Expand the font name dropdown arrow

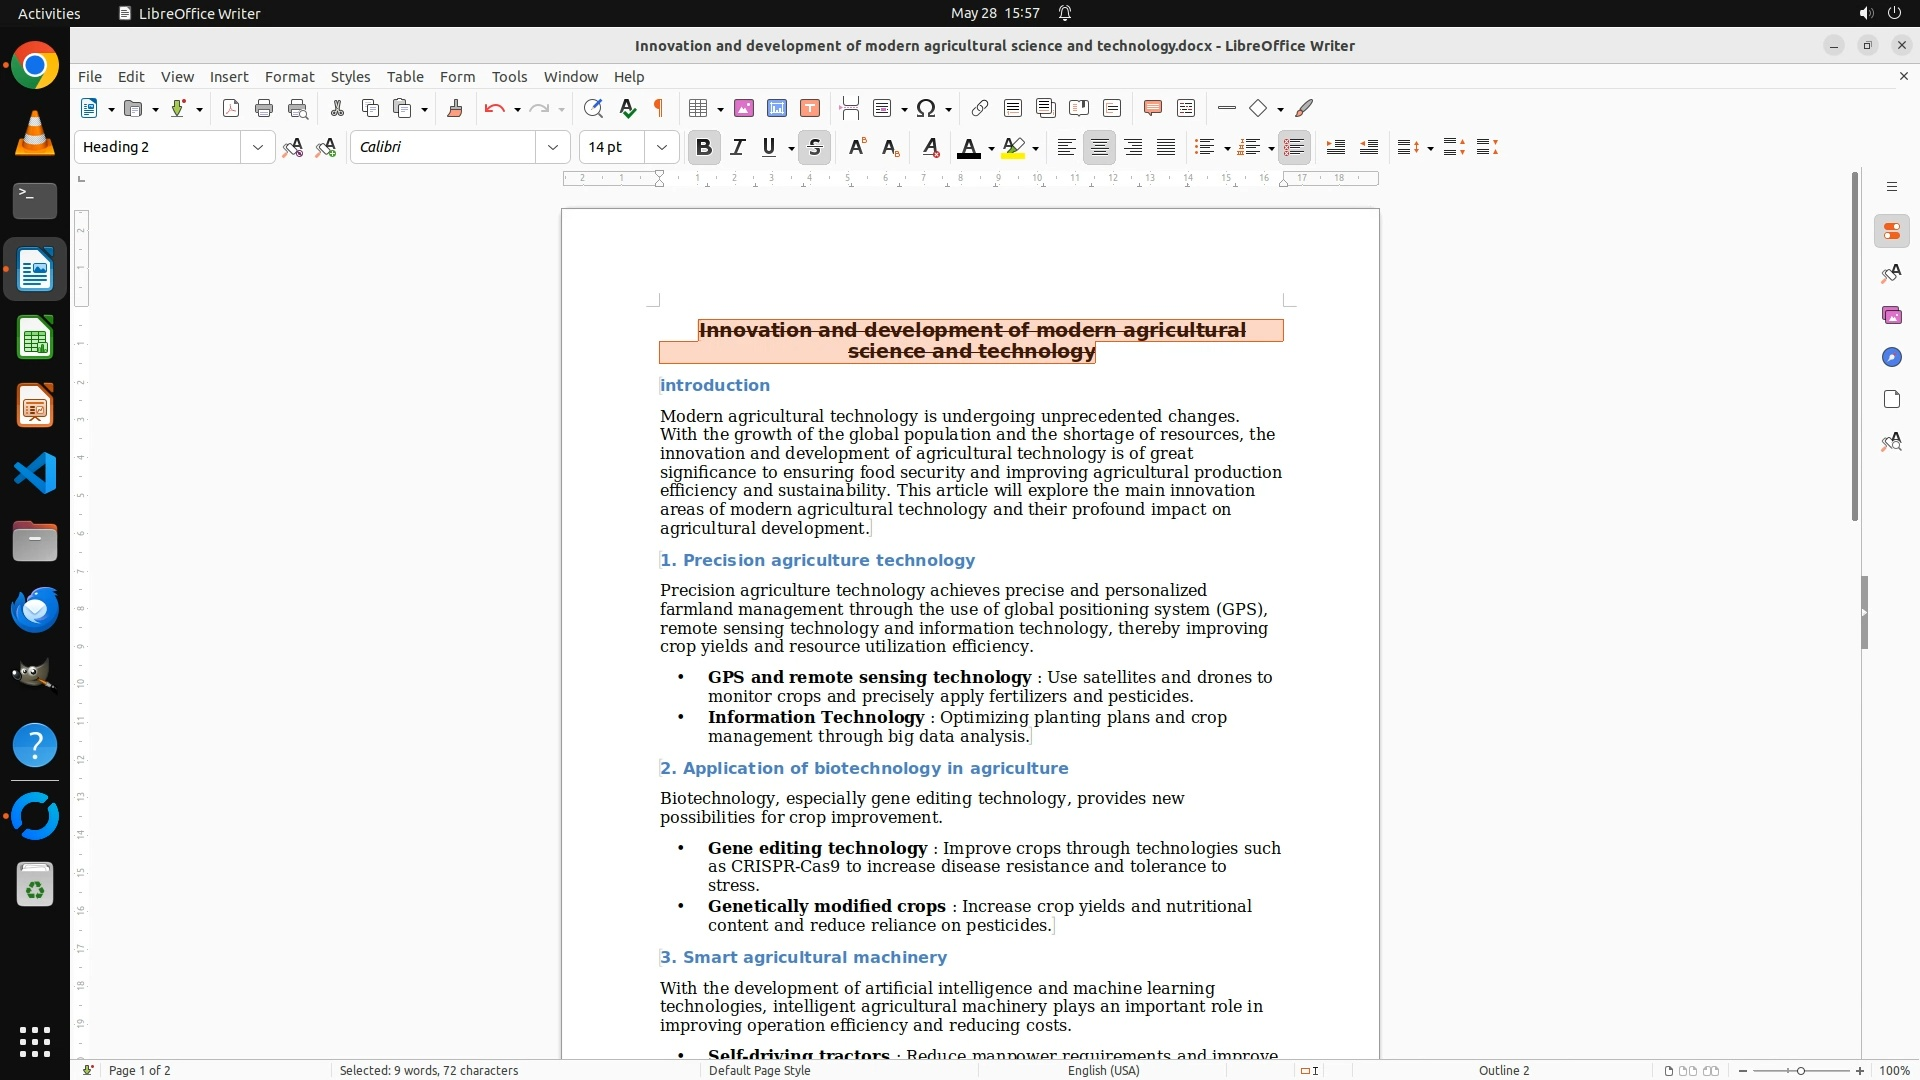[x=553, y=148]
